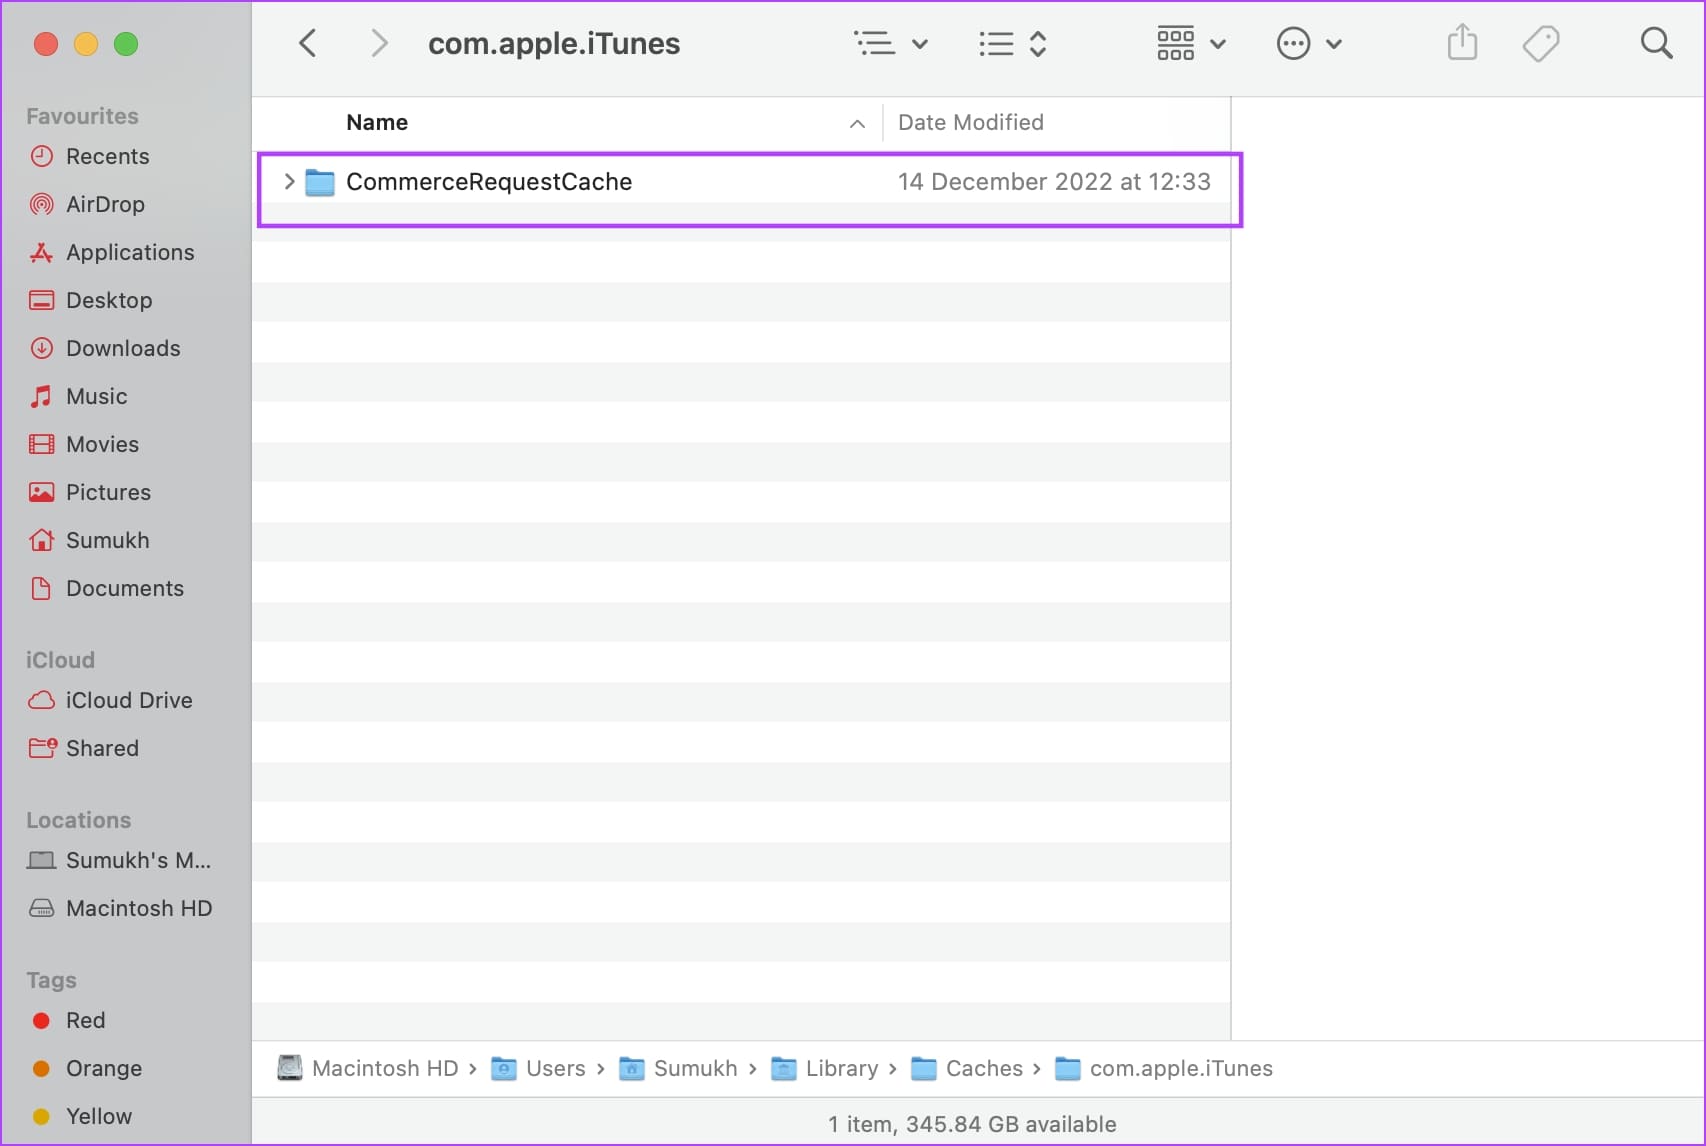Open Documents in the sidebar

[125, 588]
